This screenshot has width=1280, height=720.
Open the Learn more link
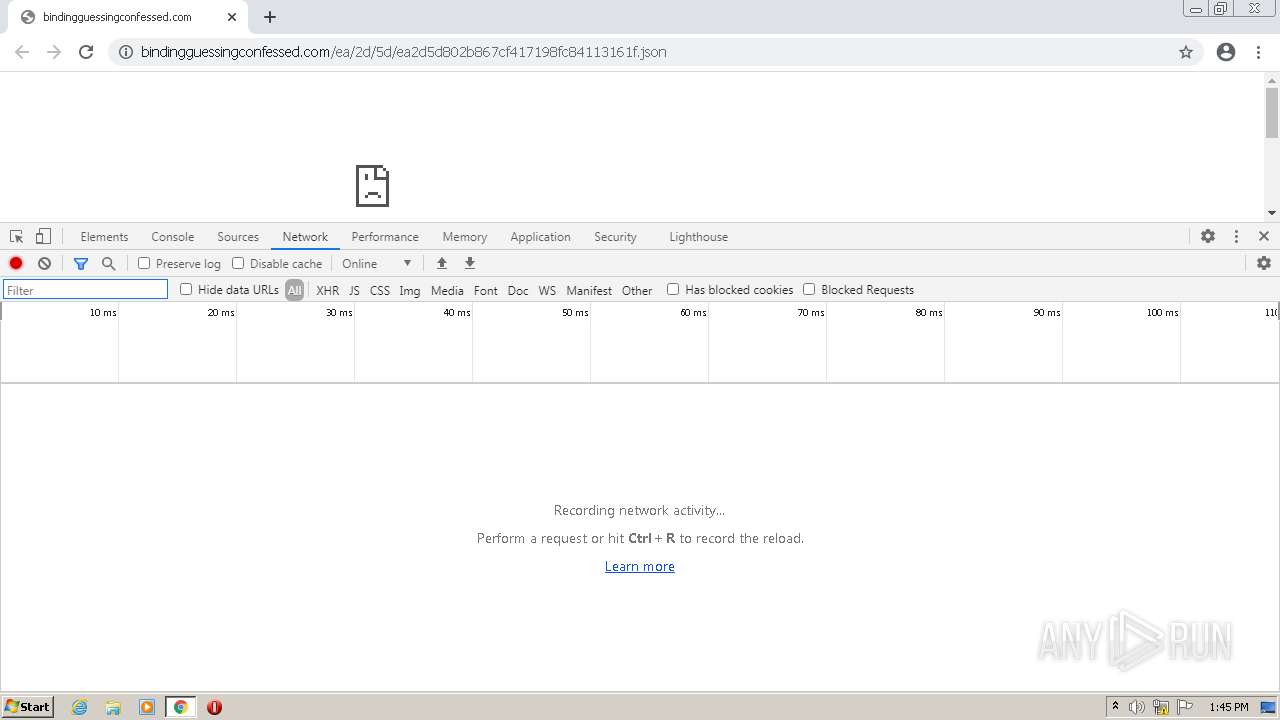click(640, 566)
